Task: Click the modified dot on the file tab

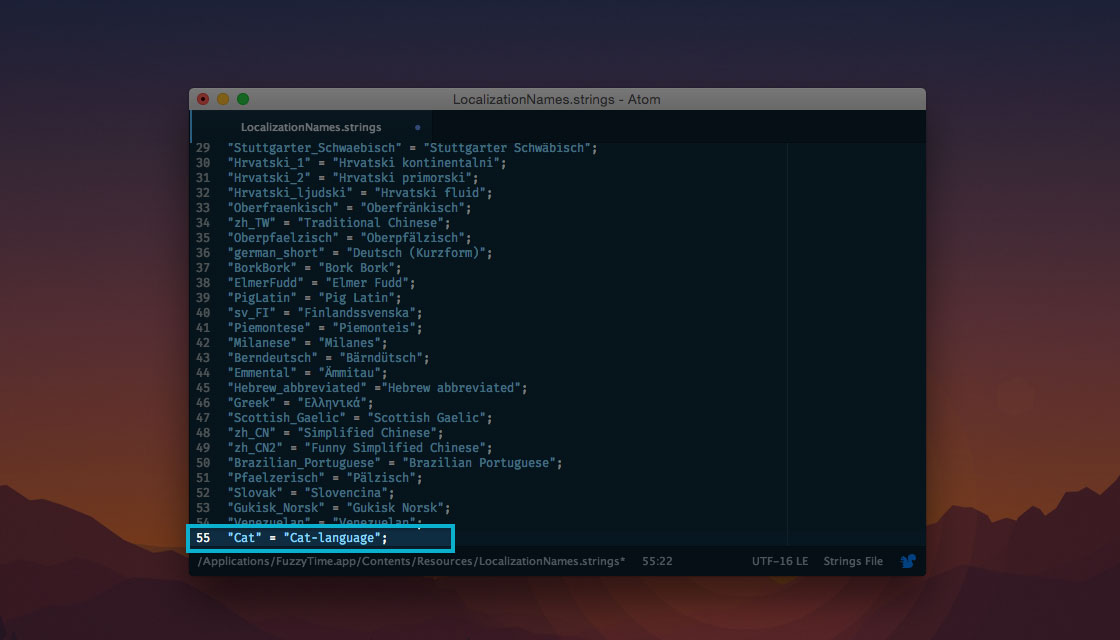Action: point(417,128)
